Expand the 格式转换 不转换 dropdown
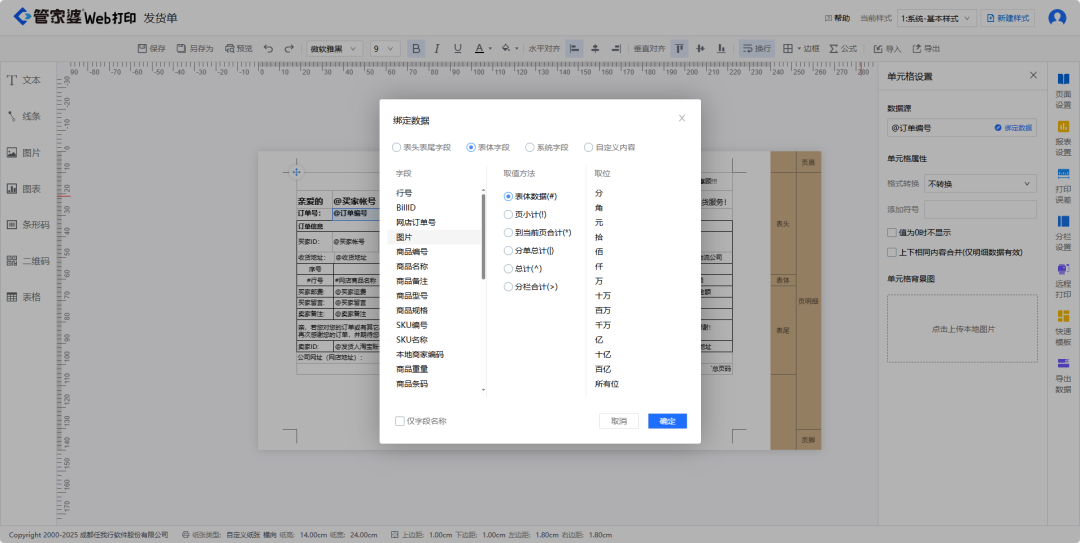Viewport: 1080px width, 543px height. (x=980, y=184)
